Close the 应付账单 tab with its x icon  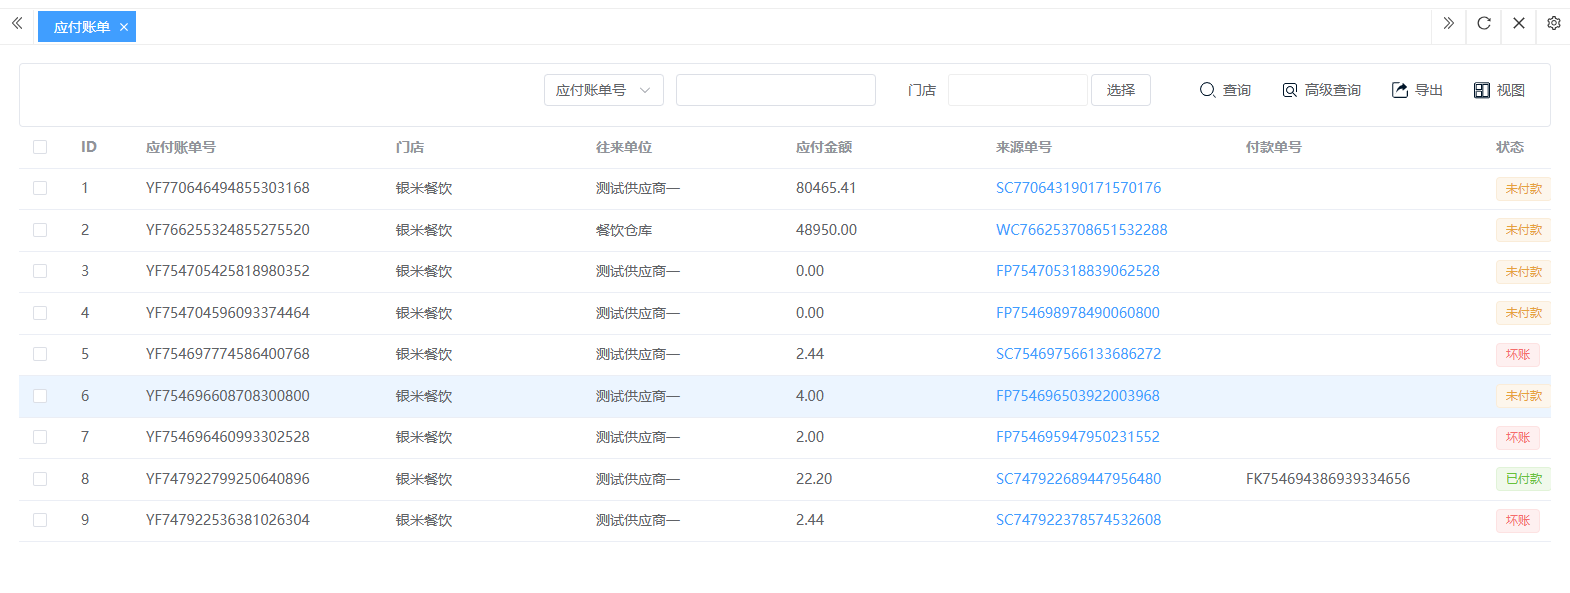(124, 27)
